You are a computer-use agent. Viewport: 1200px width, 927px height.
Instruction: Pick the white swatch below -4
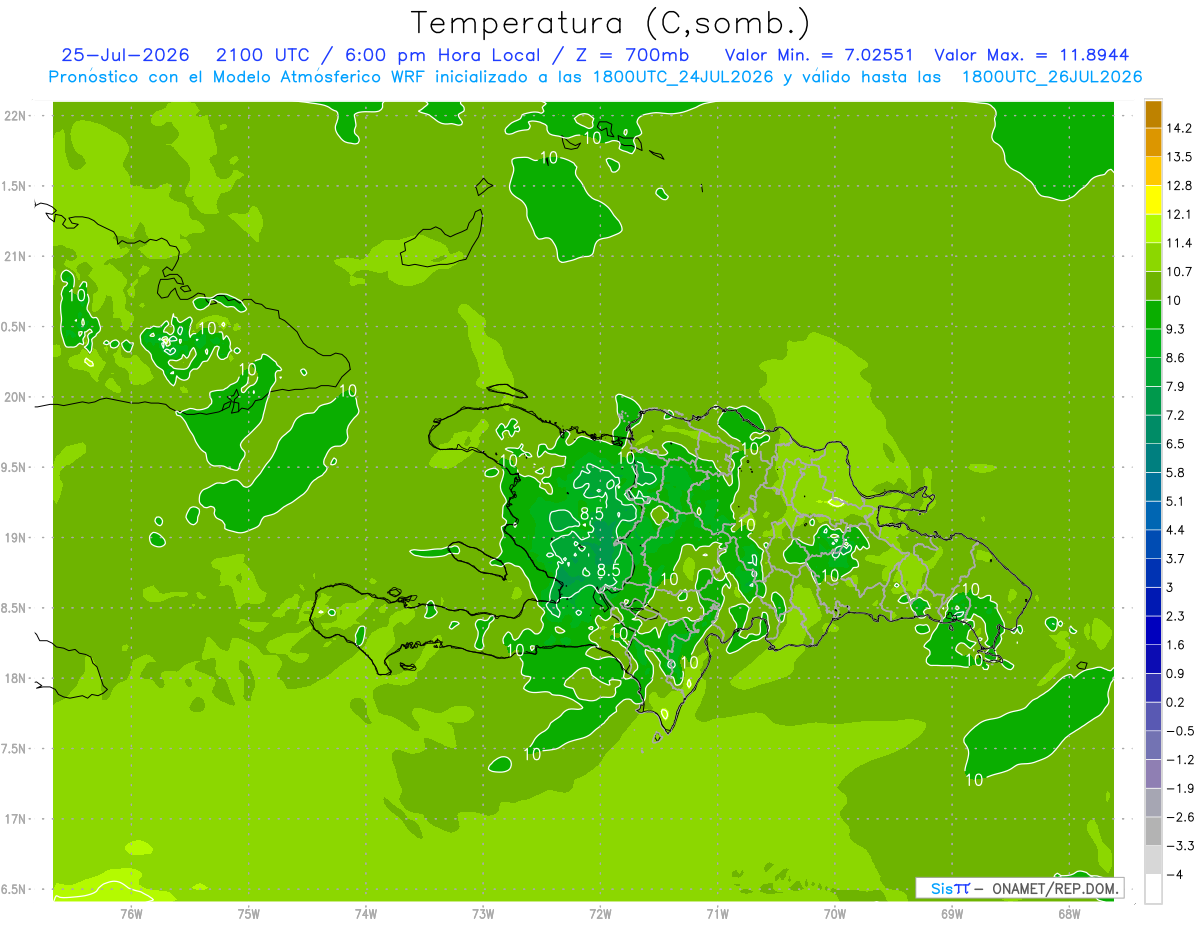pyautogui.click(x=1153, y=888)
